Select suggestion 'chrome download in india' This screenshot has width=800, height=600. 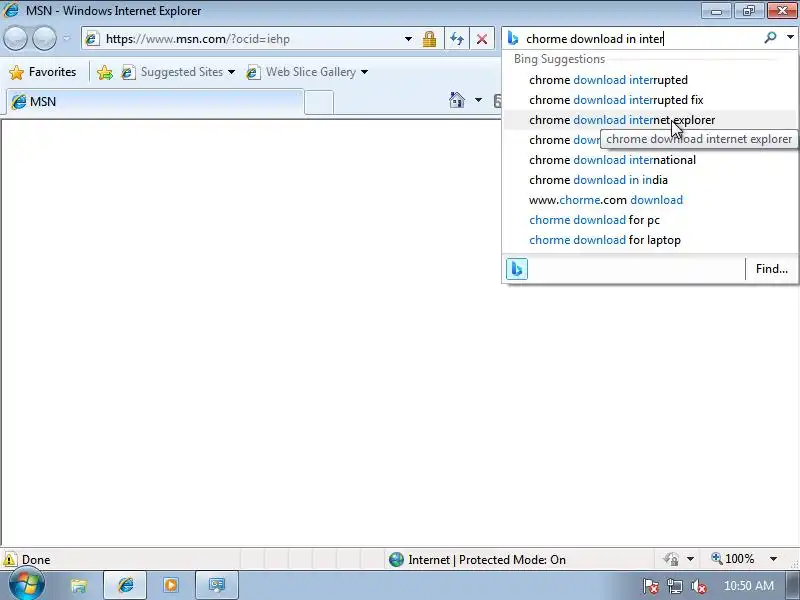[x=649, y=180]
